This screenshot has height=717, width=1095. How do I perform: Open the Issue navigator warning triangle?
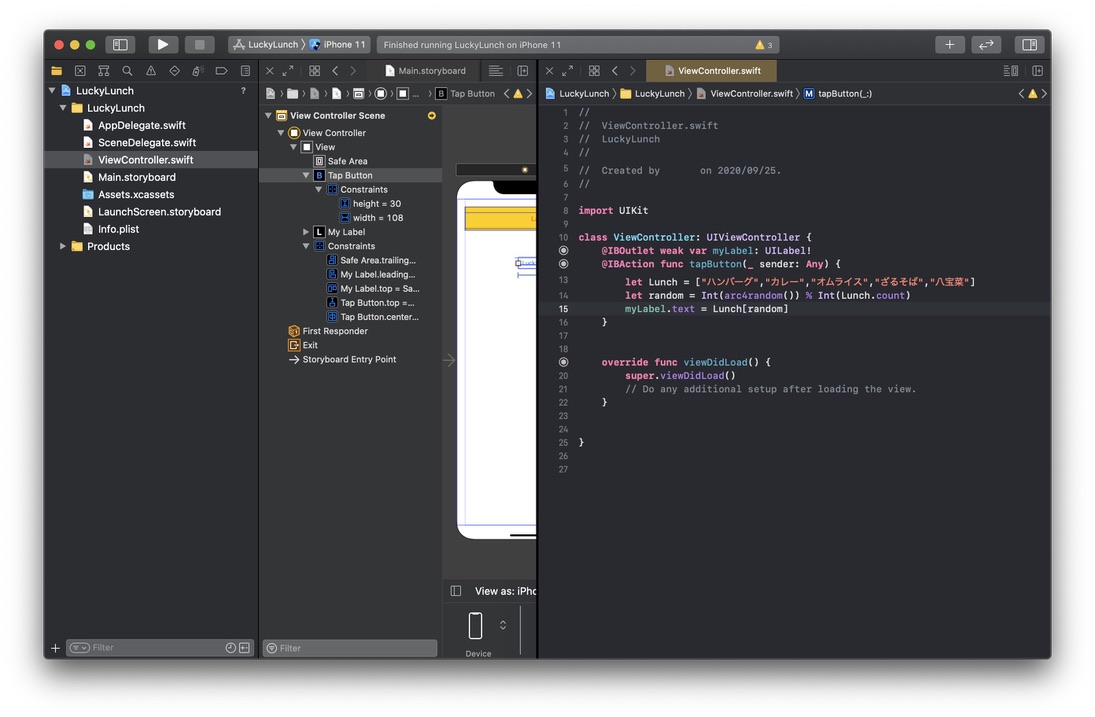[151, 71]
